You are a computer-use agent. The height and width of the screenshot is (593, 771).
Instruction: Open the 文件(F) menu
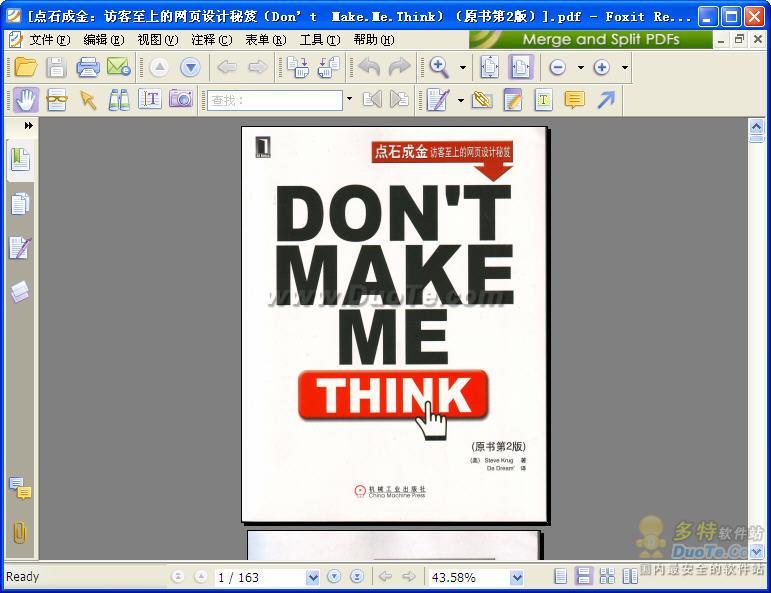pyautogui.click(x=49, y=40)
